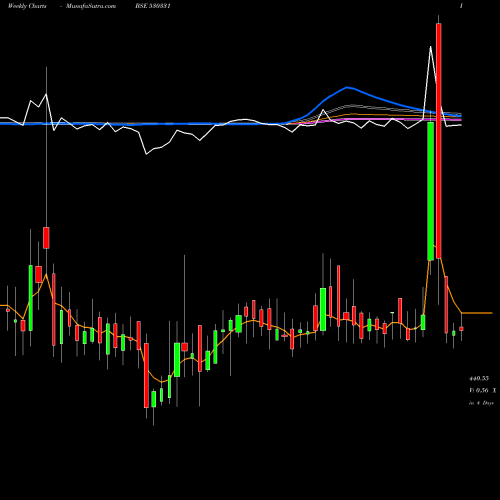This screenshot has height=500, width=500.
Task: Click the 'BSE 530331' symbol text
Action: (153, 6)
